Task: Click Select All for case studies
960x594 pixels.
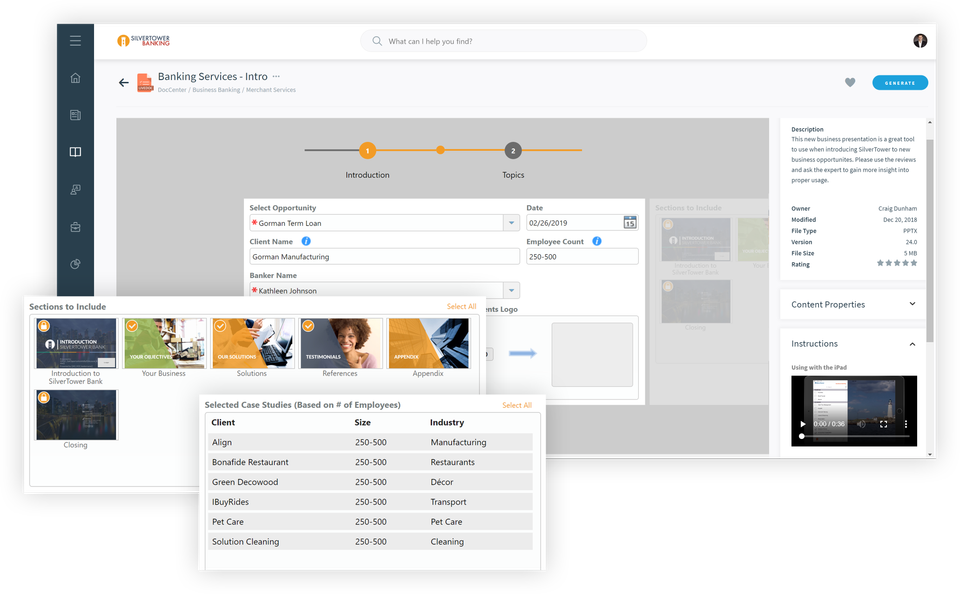Action: 517,405
